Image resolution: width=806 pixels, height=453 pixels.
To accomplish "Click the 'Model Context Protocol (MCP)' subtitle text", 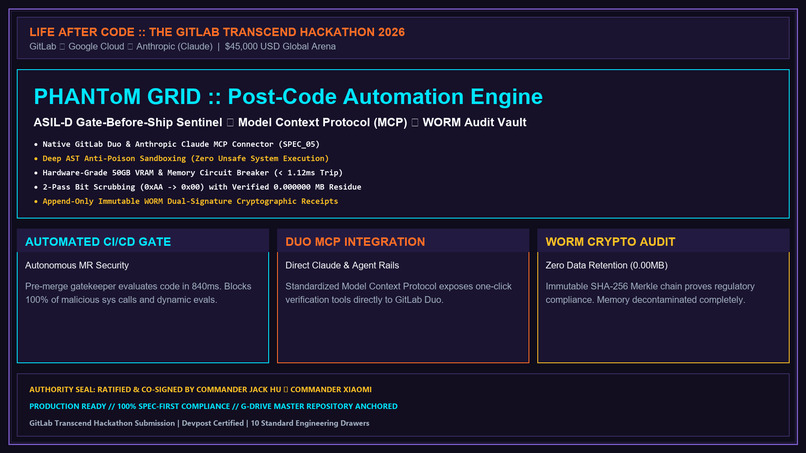I will click(322, 122).
